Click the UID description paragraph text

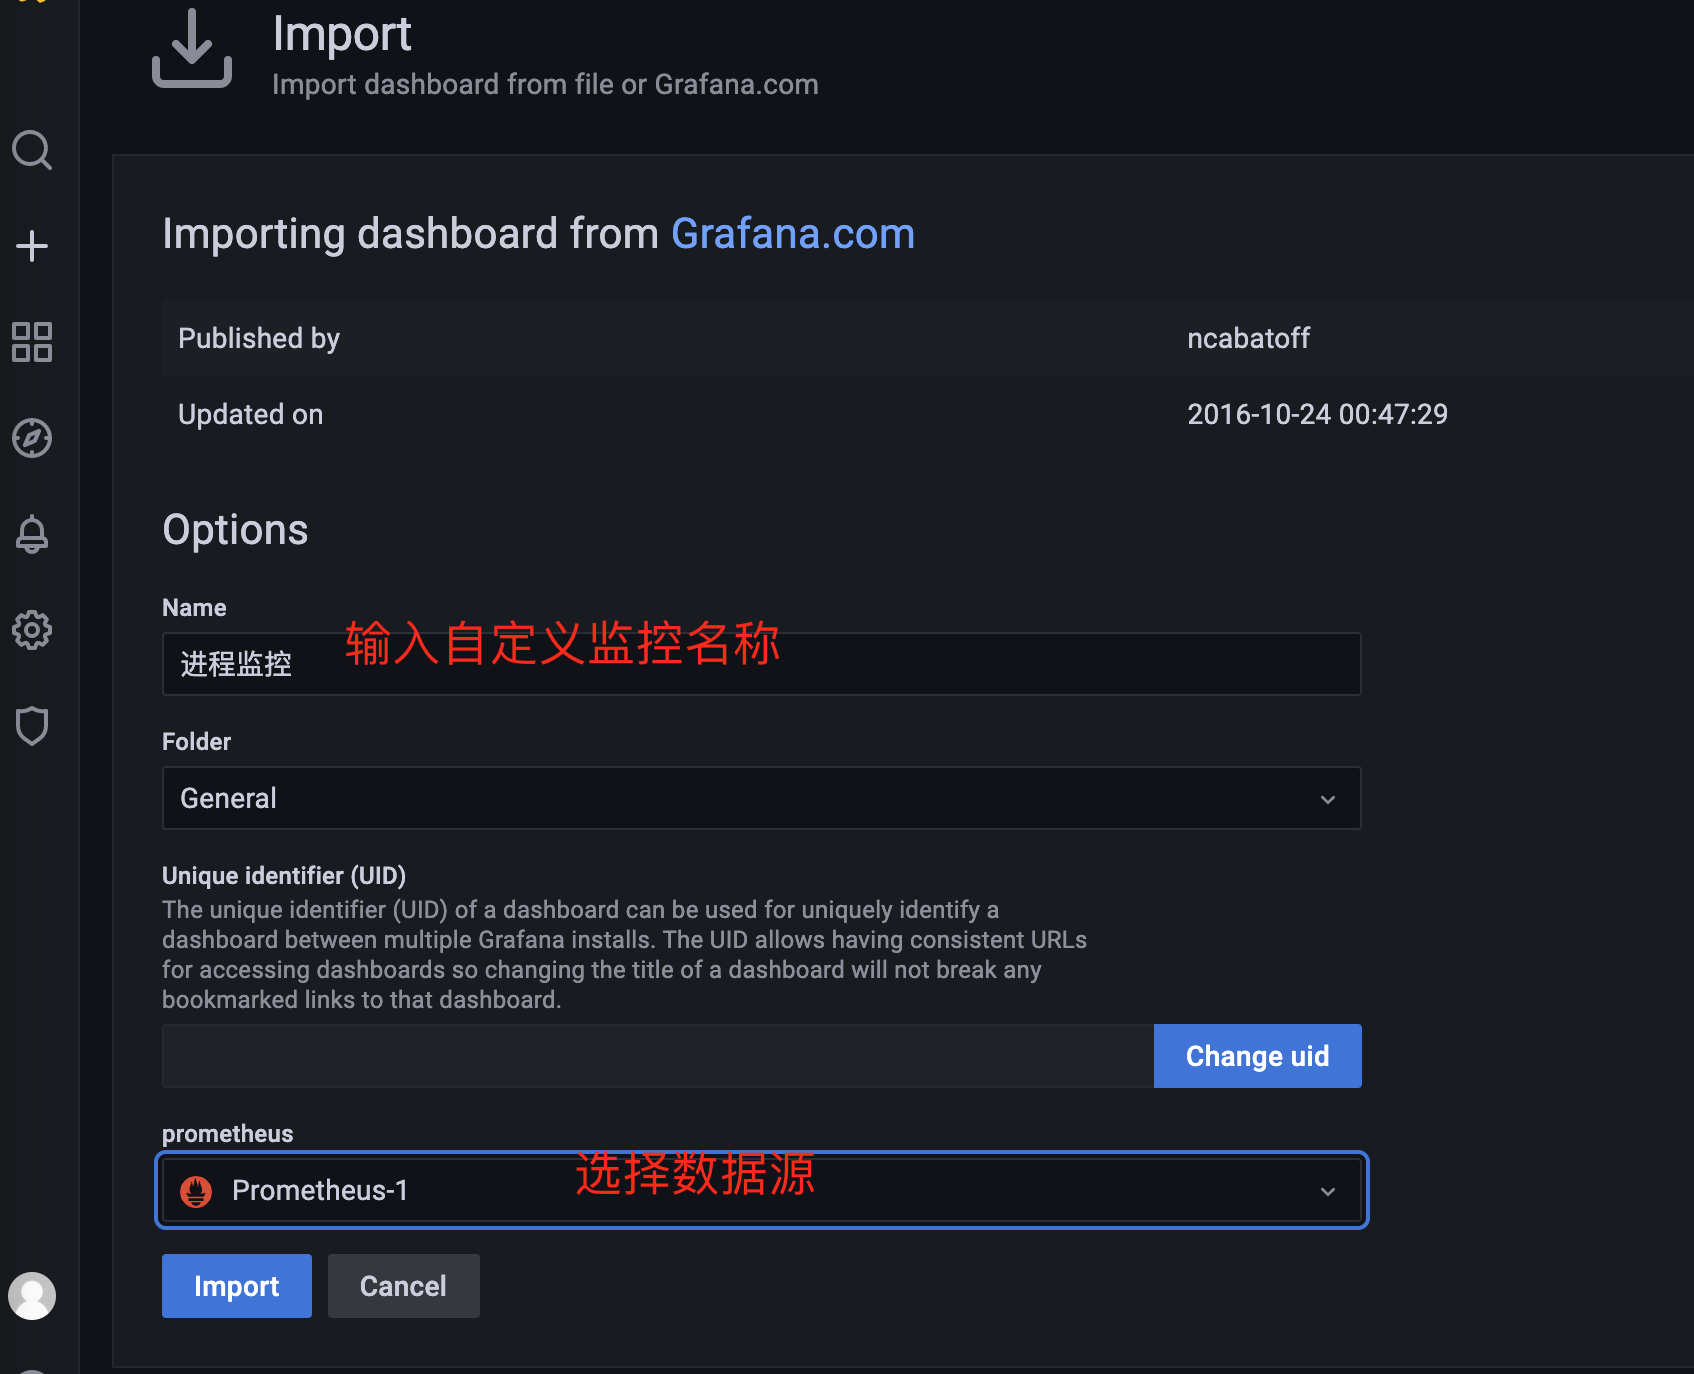pyautogui.click(x=624, y=955)
